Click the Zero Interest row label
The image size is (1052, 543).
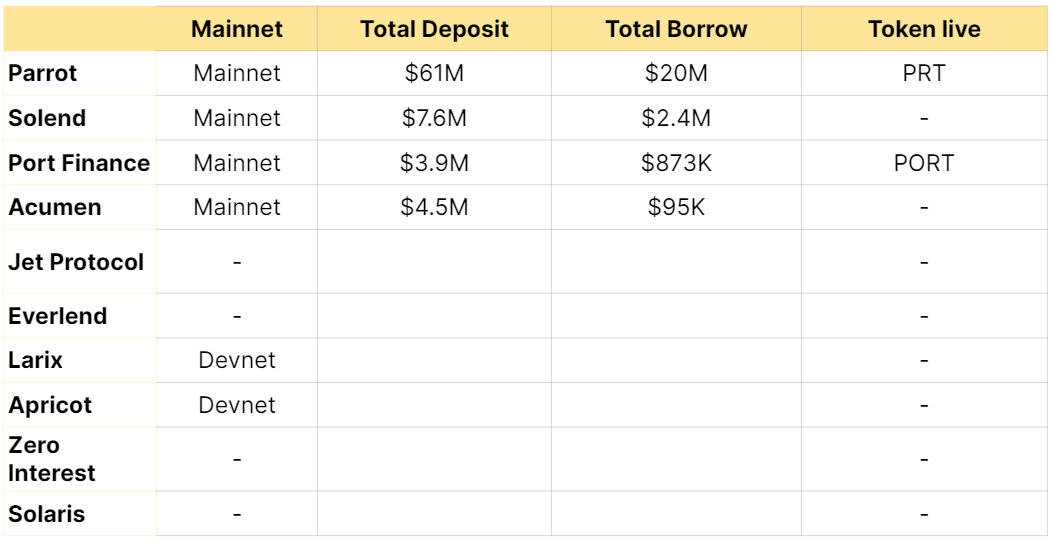point(52,459)
